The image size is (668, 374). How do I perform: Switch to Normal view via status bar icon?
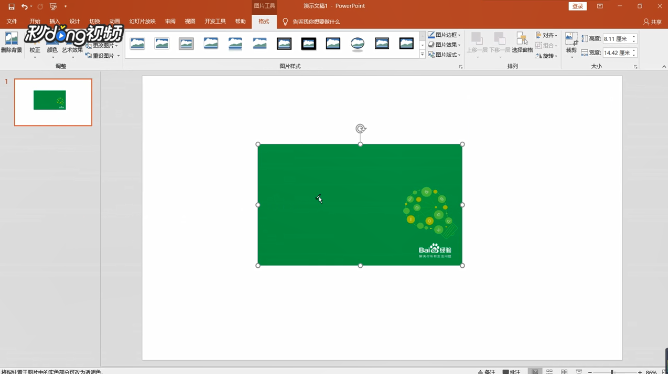pyautogui.click(x=535, y=371)
